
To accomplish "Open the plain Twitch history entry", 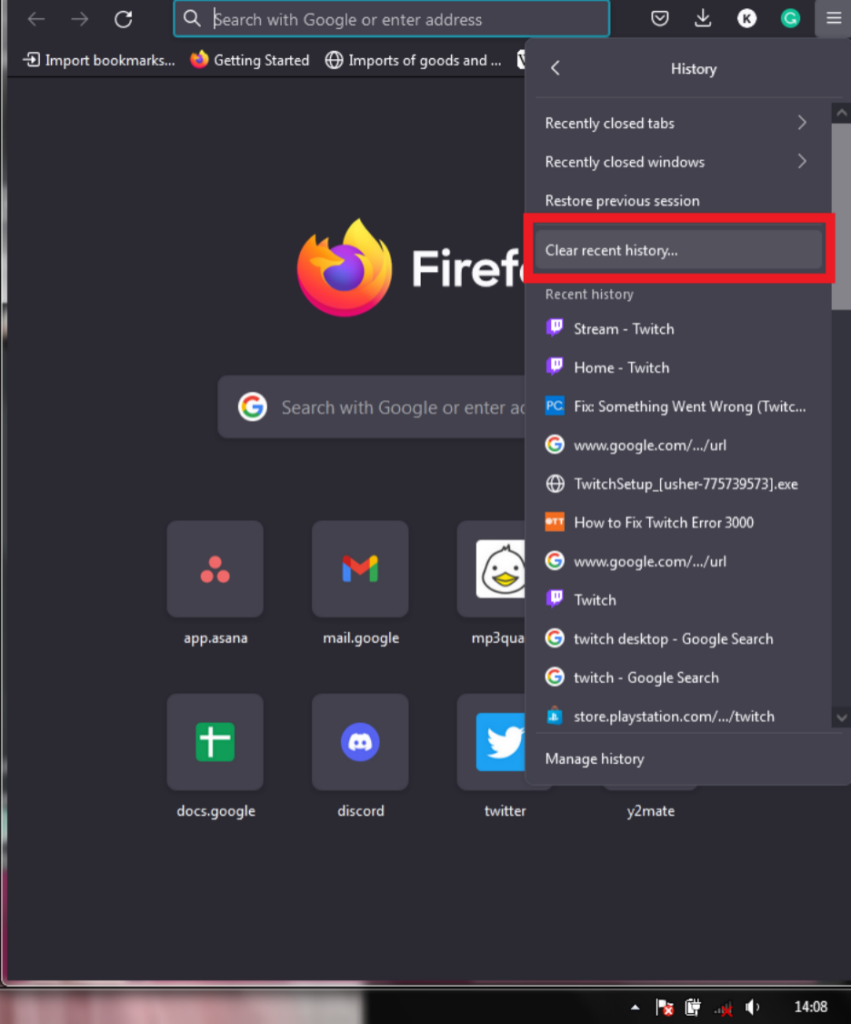I will point(677,600).
